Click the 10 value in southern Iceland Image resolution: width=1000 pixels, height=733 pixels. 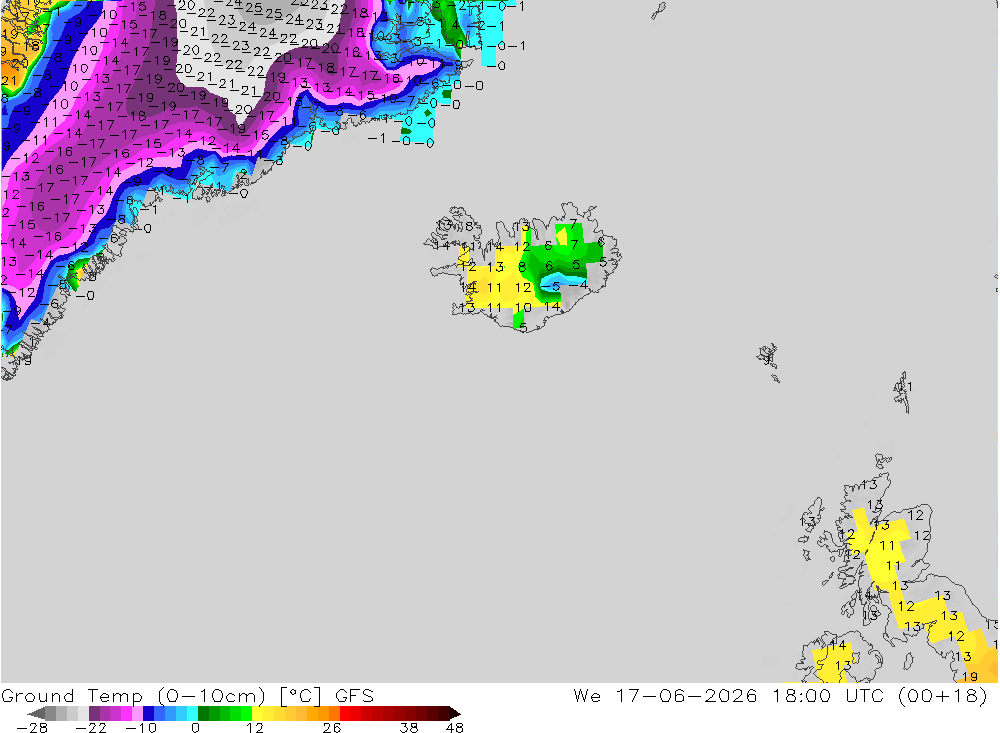(x=523, y=307)
